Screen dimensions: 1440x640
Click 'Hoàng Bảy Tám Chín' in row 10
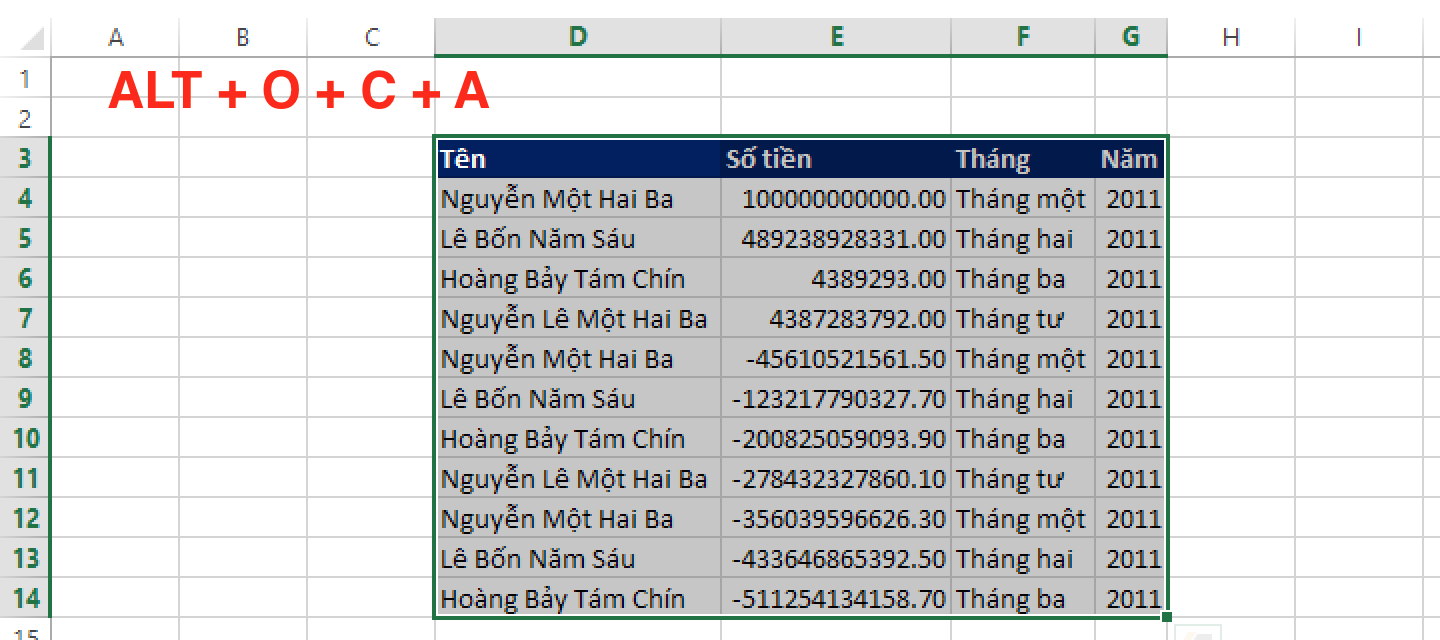[563, 439]
